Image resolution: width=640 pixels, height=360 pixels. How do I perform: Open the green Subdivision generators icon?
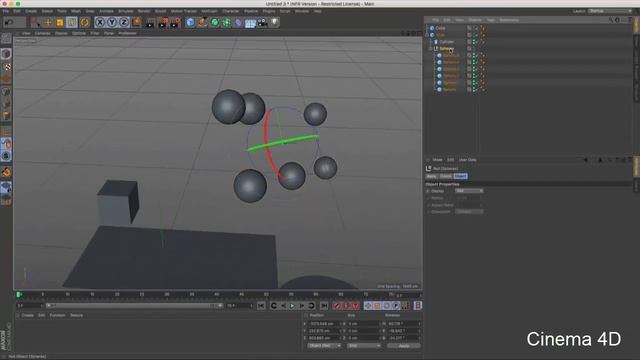click(x=214, y=22)
